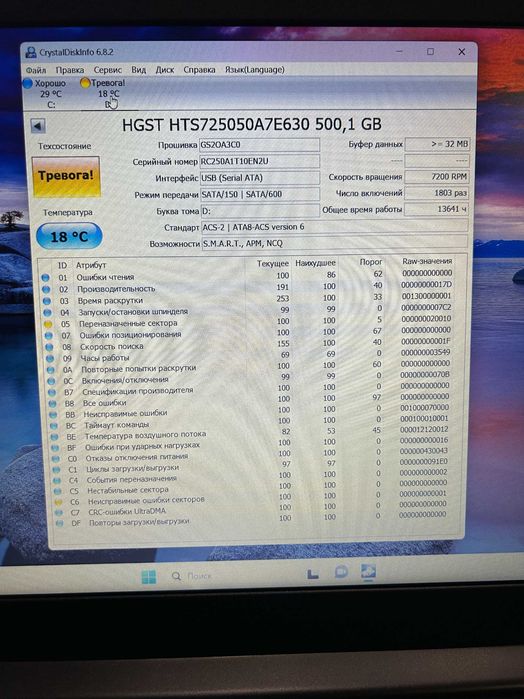524x699 pixels.
Task: Click status icon for B7 Спецификации производителя
Action: [x=52, y=392]
